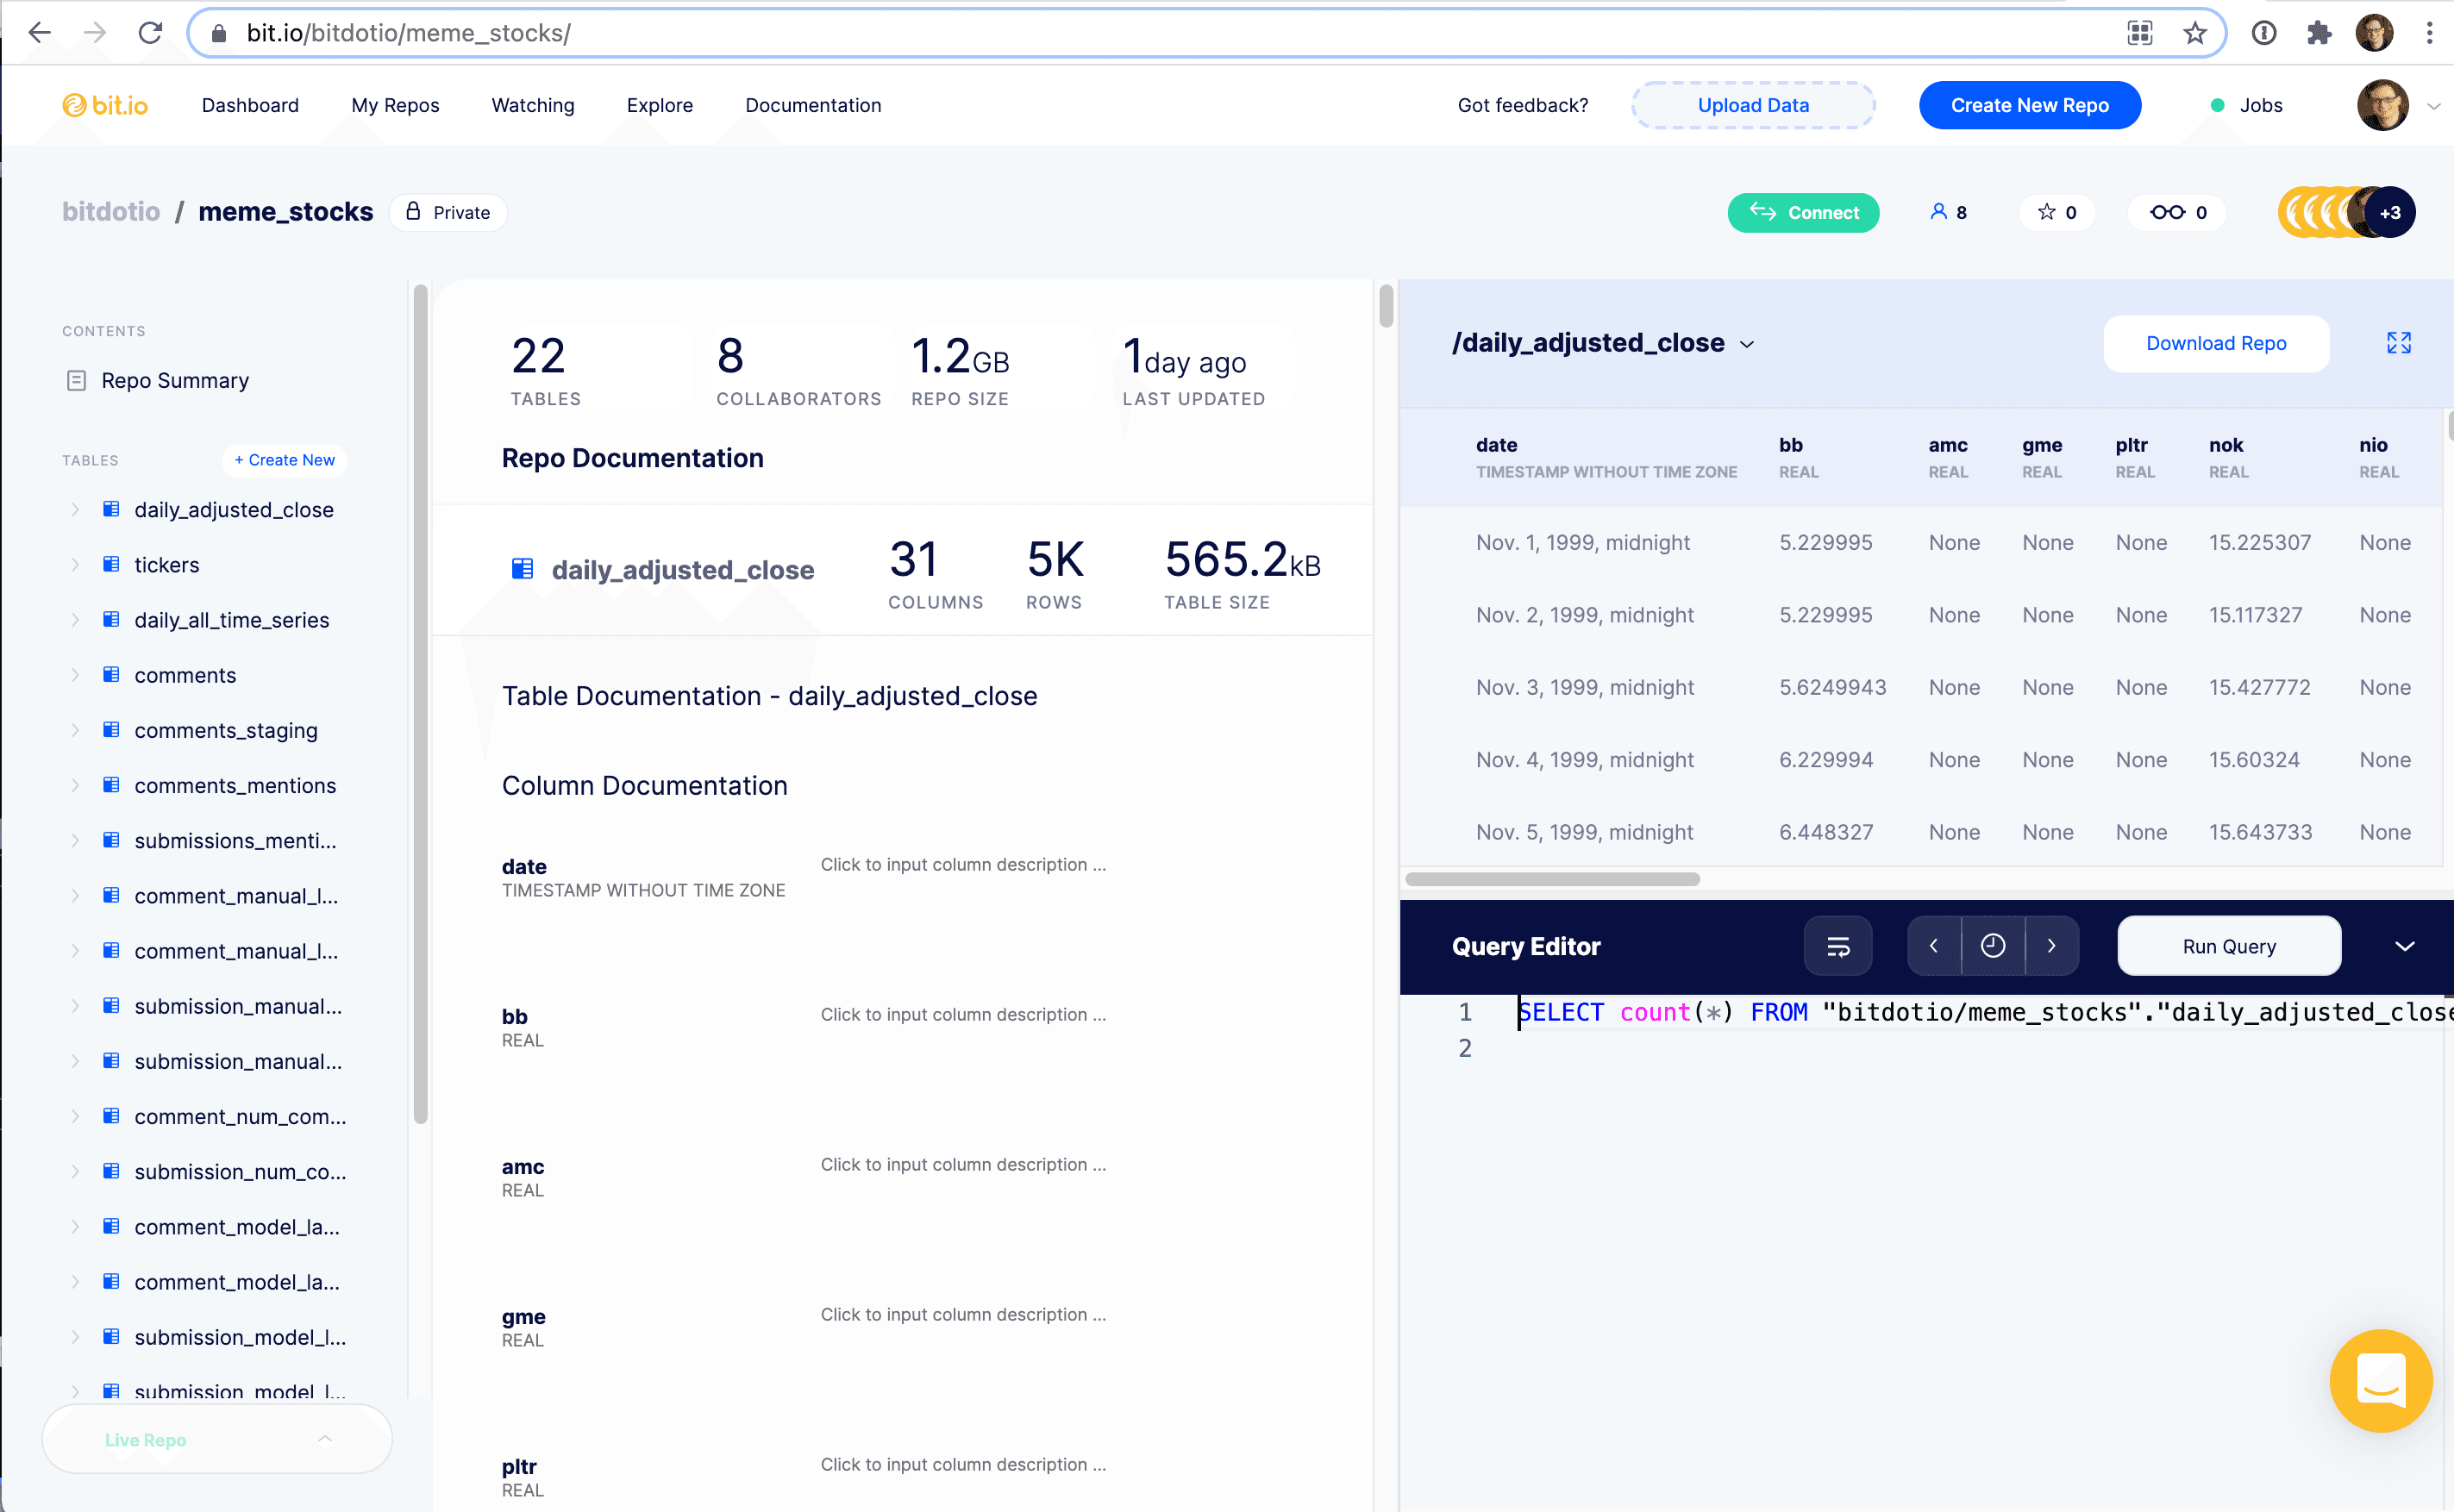This screenshot has height=1512, width=2454.
Task: Expand the tickers table tree item
Action: pyautogui.click(x=76, y=565)
